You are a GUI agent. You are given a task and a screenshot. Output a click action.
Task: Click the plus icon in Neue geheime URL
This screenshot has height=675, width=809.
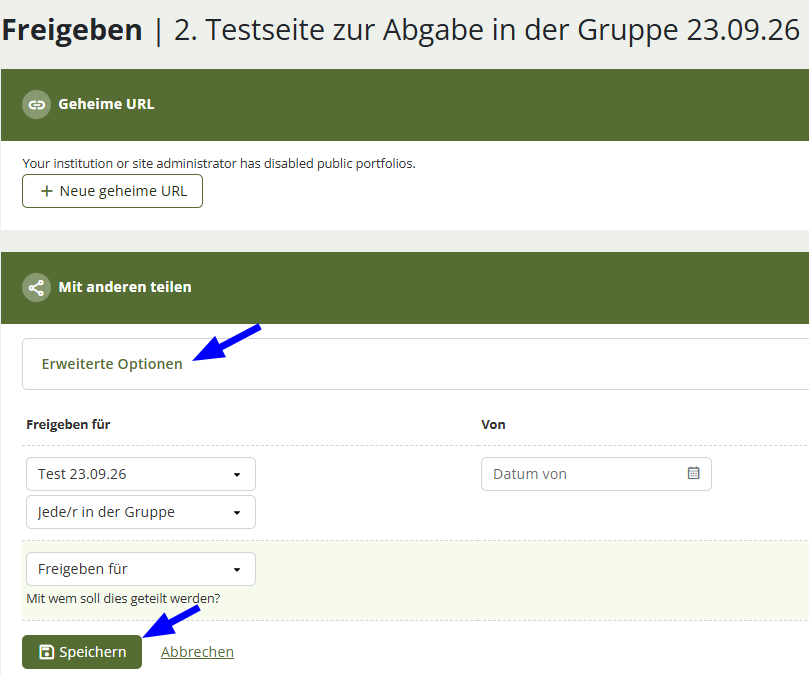tap(46, 191)
